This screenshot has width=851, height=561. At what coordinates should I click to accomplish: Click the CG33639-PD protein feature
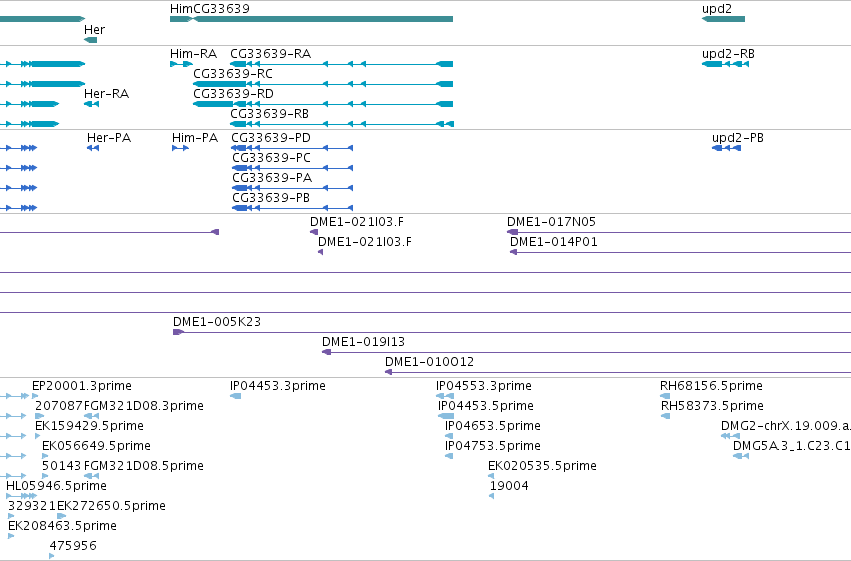(292, 148)
